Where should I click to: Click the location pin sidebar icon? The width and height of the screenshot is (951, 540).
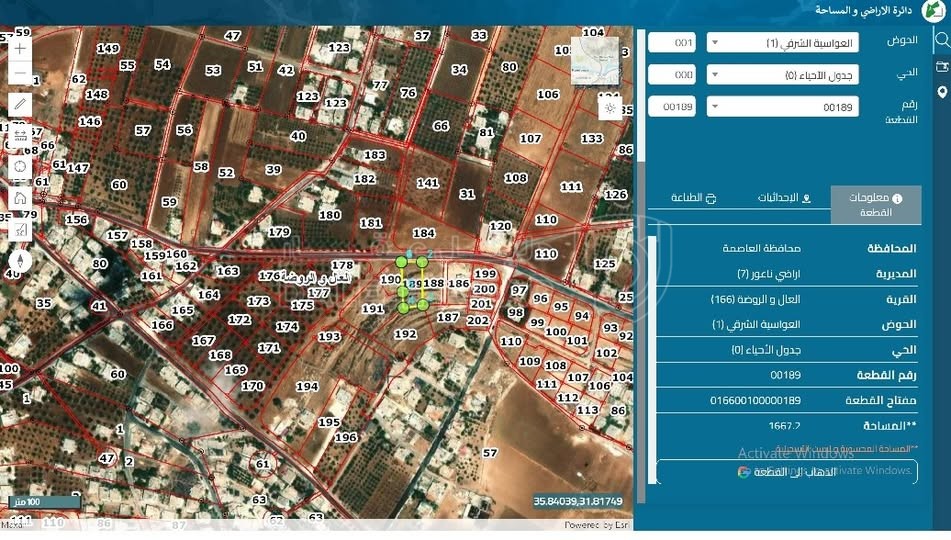coord(941,92)
